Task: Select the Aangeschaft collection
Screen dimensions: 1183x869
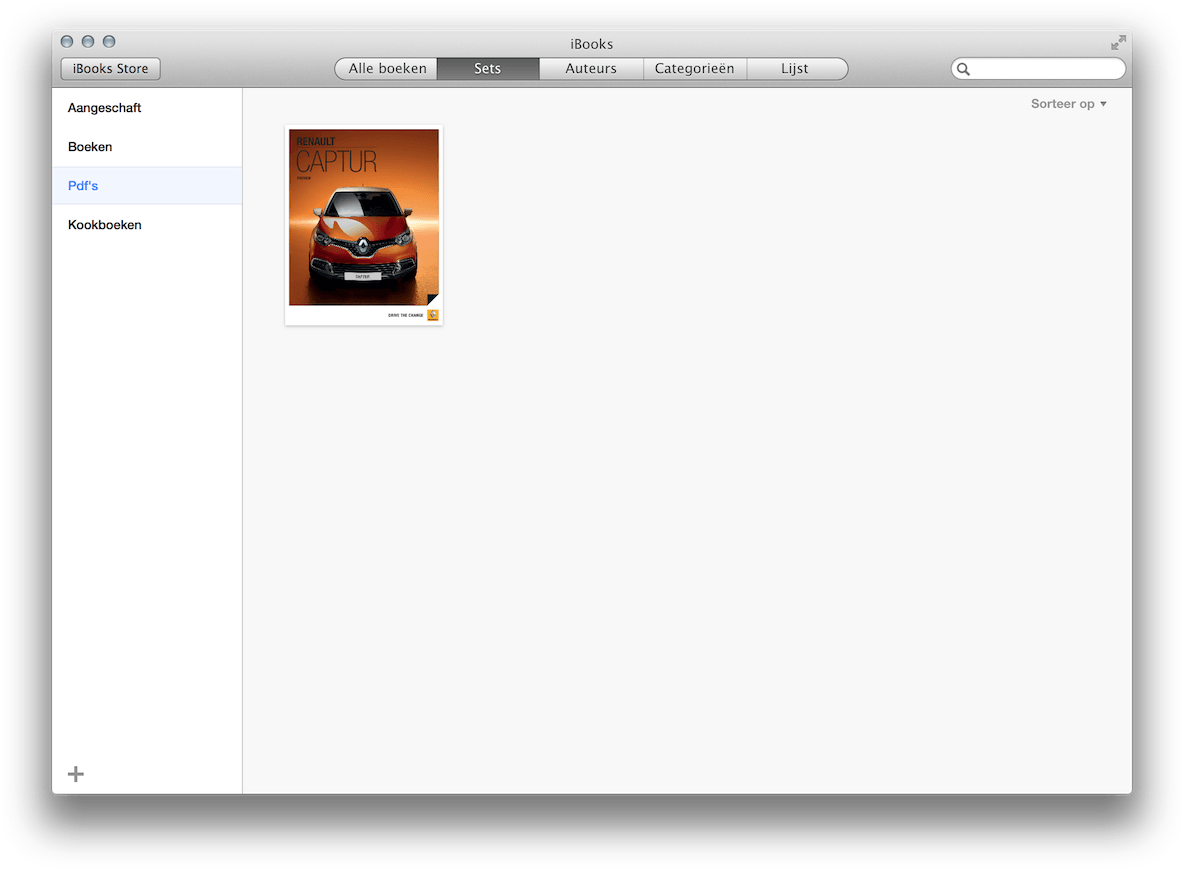Action: pos(104,107)
